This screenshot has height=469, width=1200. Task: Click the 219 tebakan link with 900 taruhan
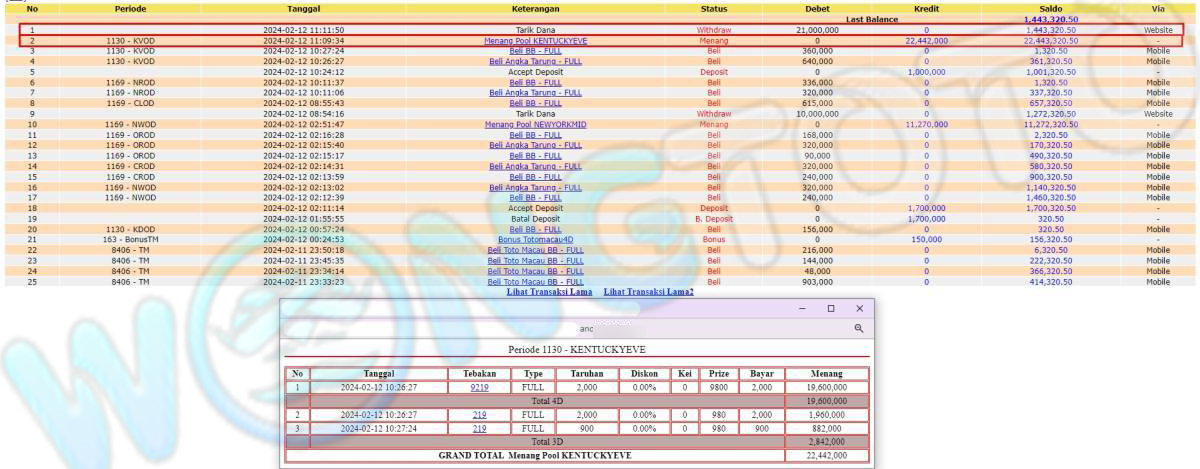[479, 427]
